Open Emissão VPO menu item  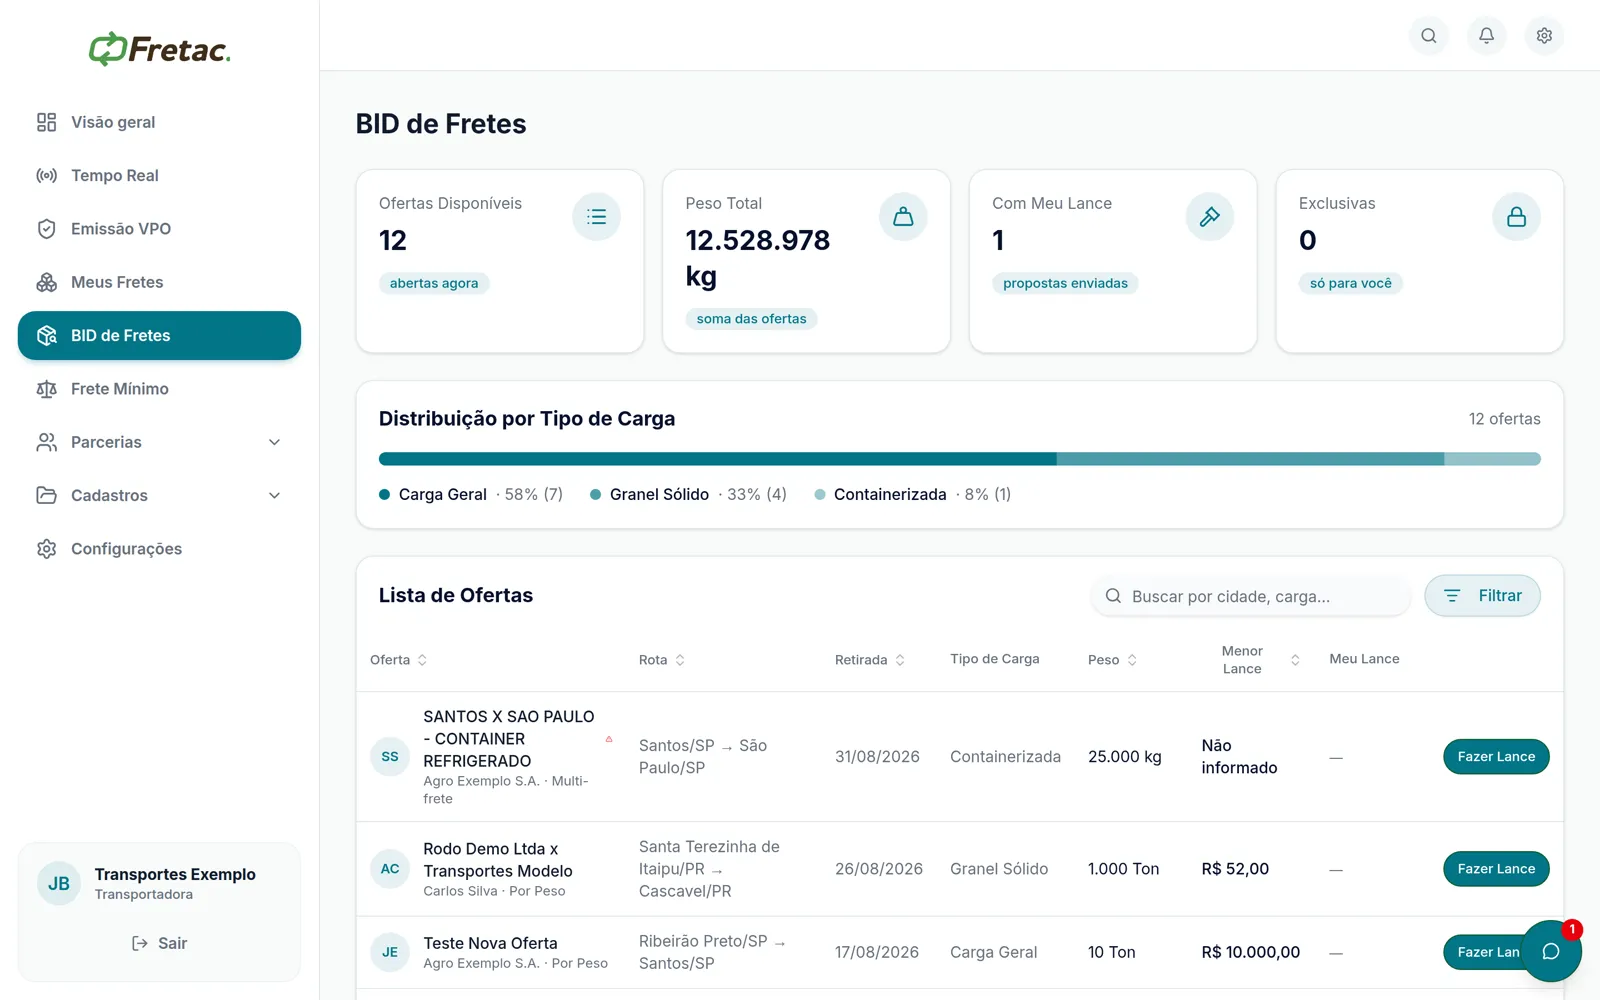click(x=159, y=229)
